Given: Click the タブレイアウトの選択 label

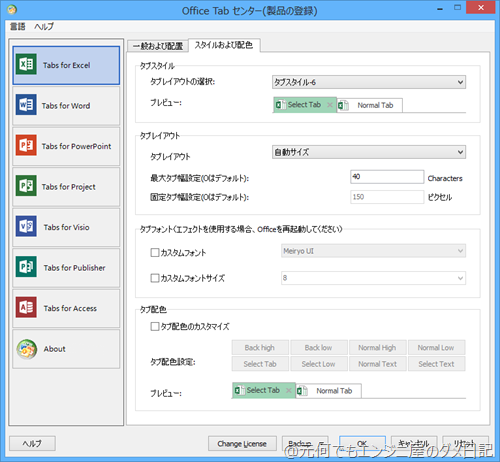Looking at the screenshot, I should click(183, 82).
